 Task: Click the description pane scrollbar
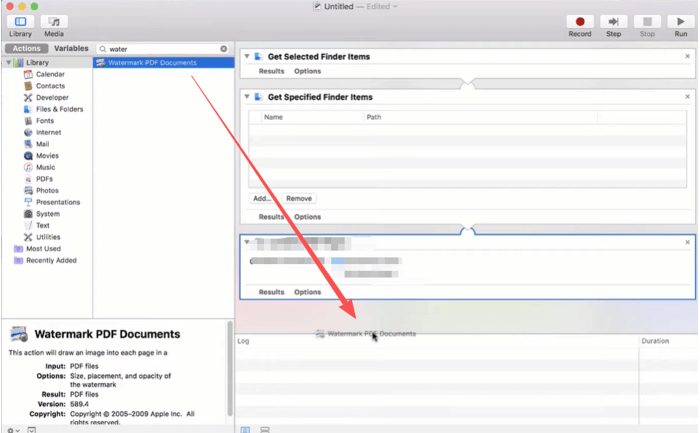click(x=230, y=368)
